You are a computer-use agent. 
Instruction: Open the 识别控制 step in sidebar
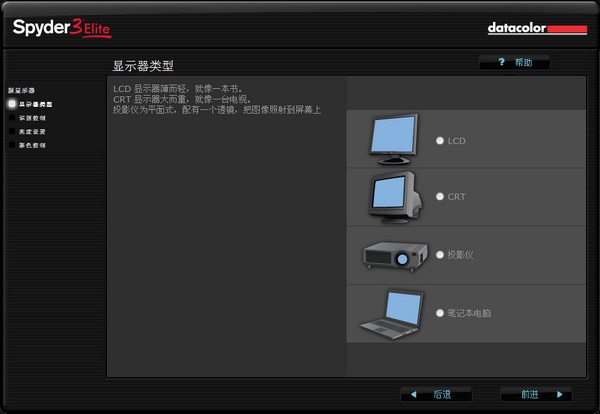click(27, 118)
